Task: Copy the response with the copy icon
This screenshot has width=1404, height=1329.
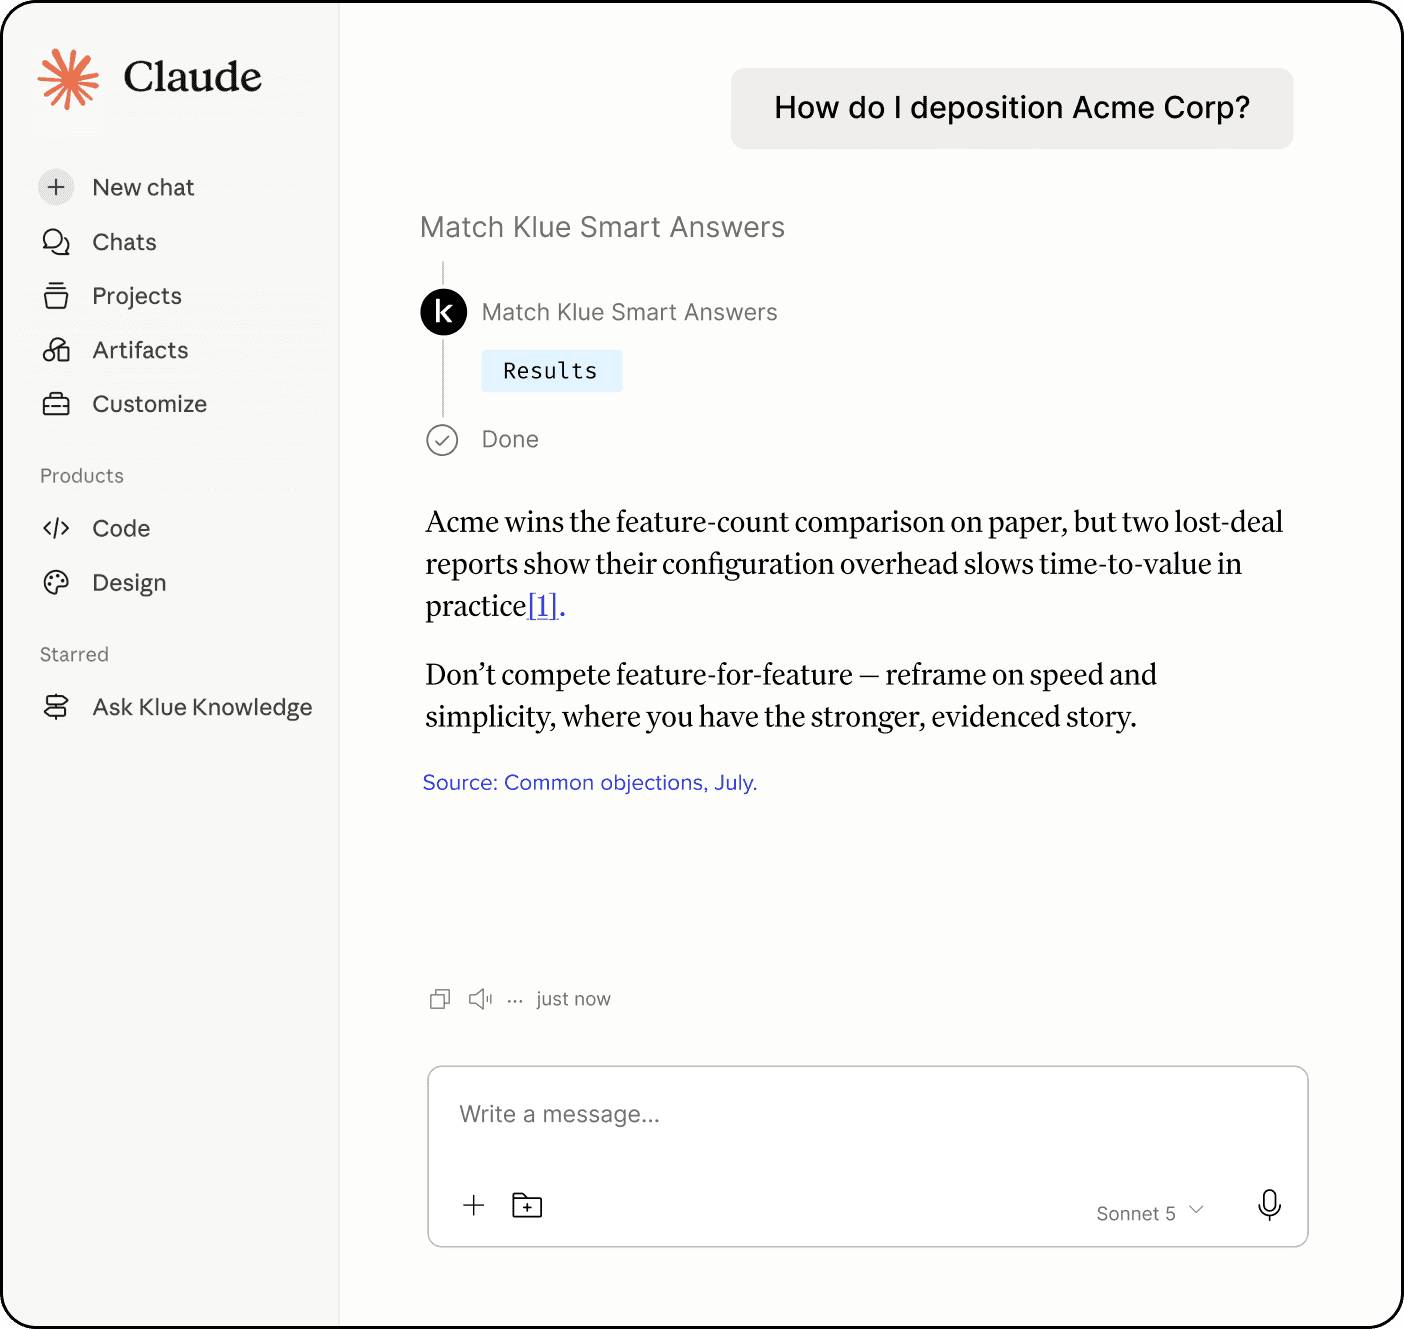Action: point(440,999)
